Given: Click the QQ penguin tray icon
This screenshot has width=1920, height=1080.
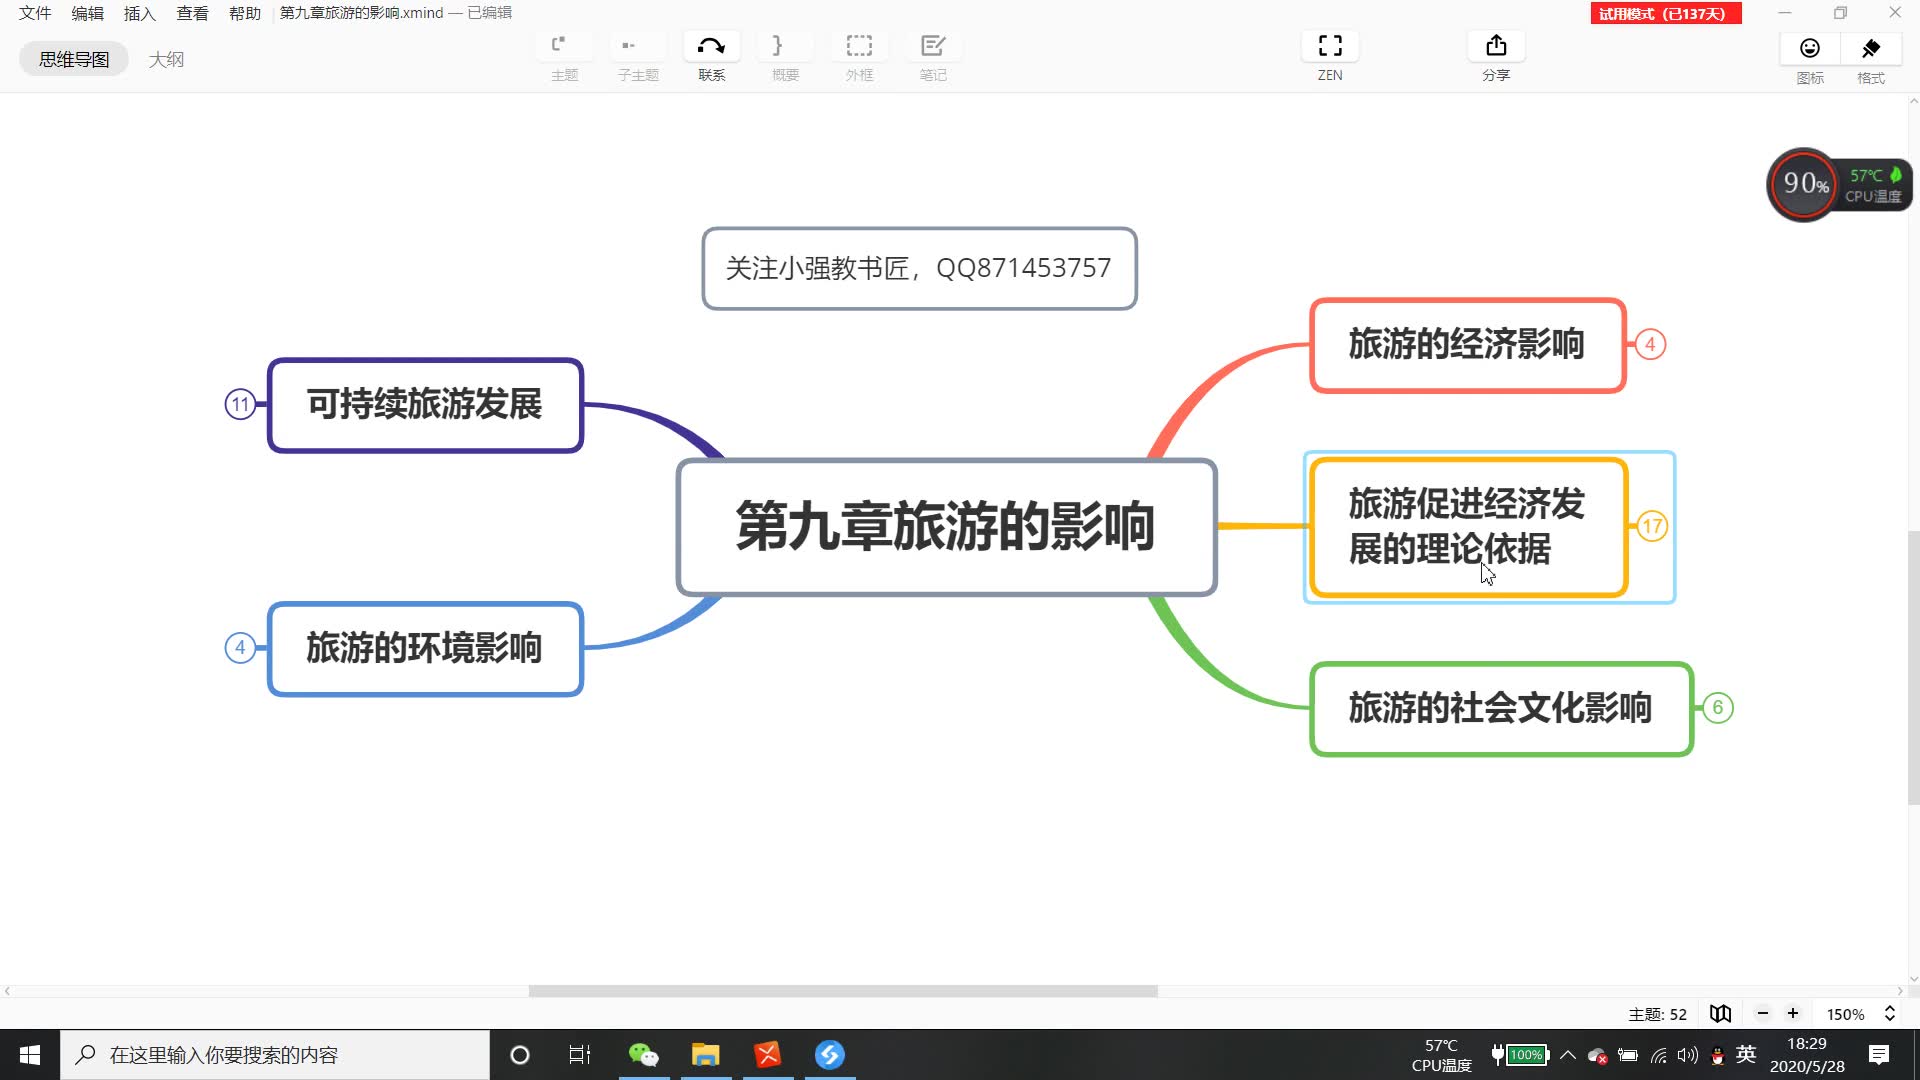Looking at the screenshot, I should (1717, 1055).
